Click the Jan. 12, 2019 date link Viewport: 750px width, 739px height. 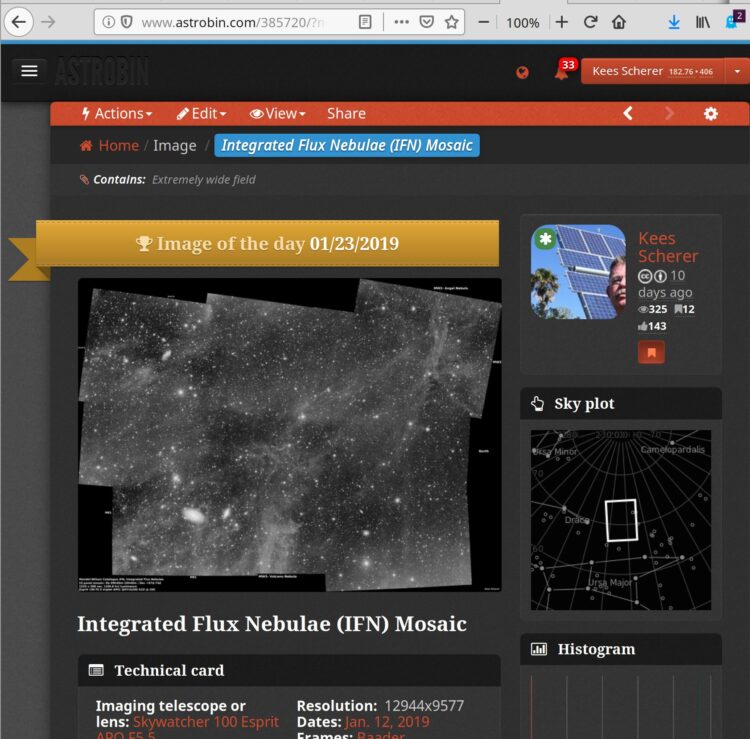tap(386, 722)
